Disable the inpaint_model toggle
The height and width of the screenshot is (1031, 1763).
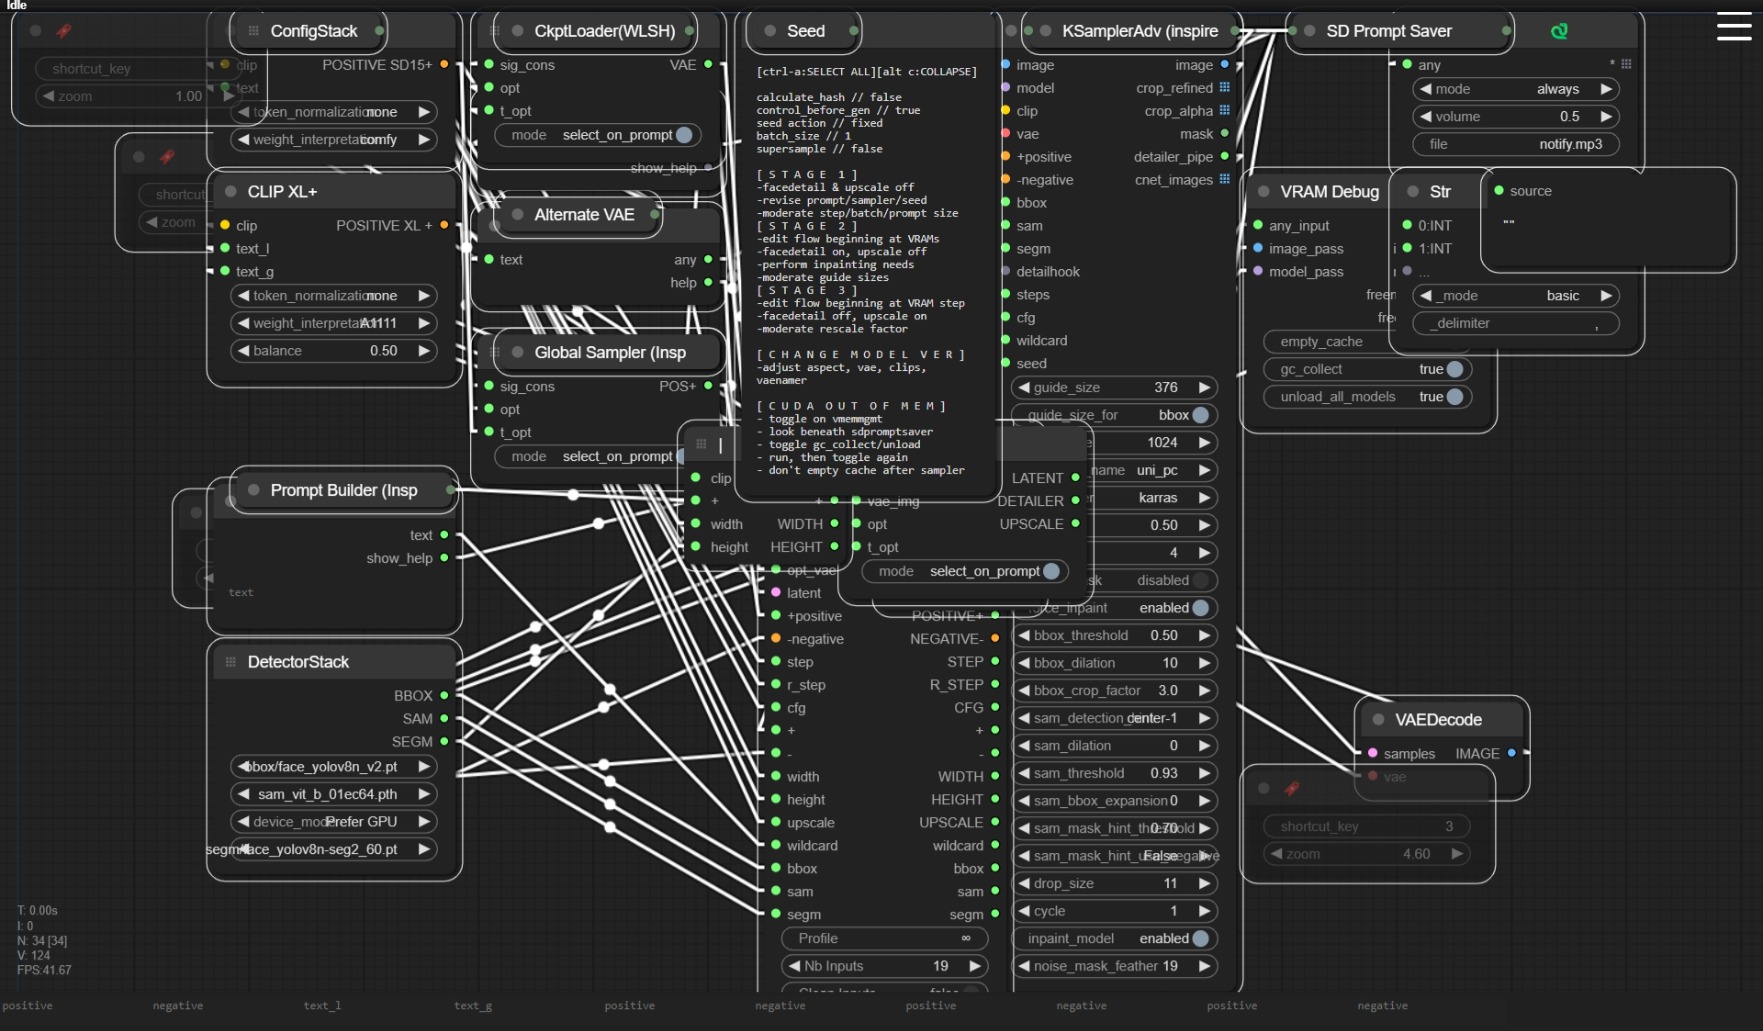click(1200, 938)
